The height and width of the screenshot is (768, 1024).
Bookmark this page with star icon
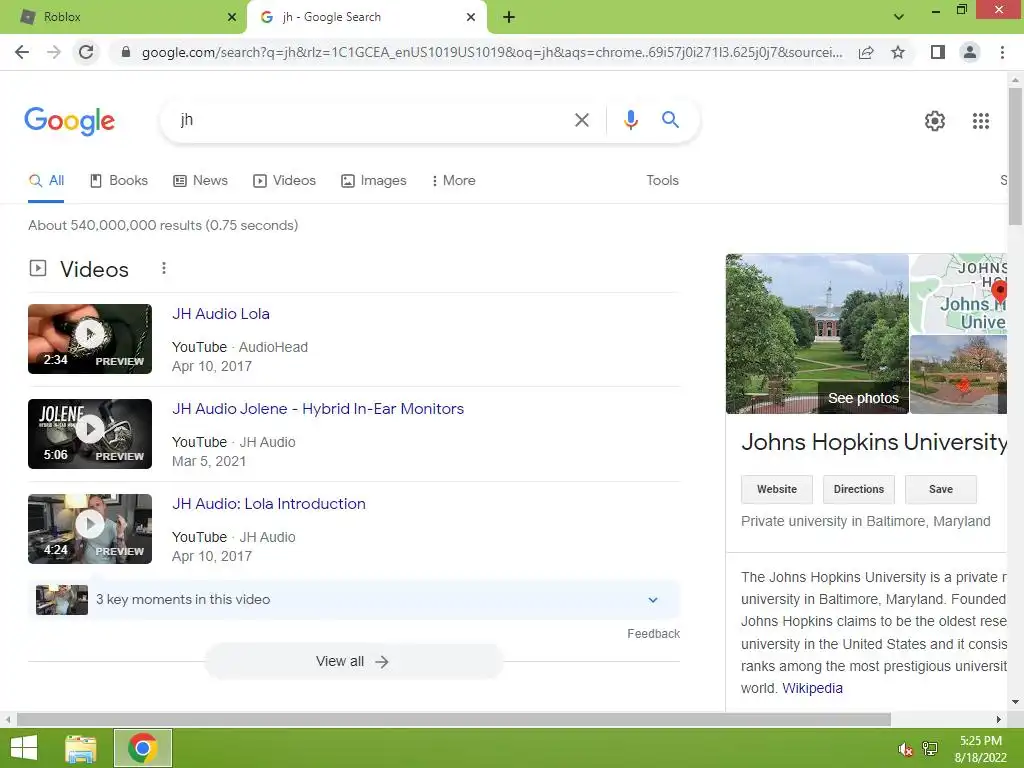tap(898, 52)
